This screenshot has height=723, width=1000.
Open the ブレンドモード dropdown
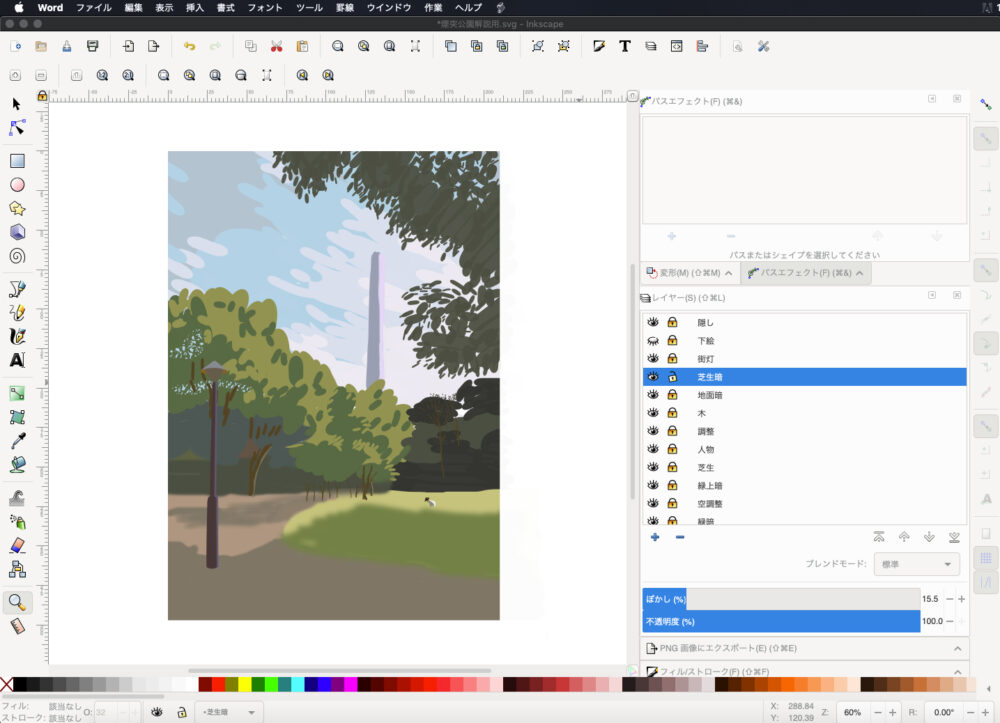(916, 565)
